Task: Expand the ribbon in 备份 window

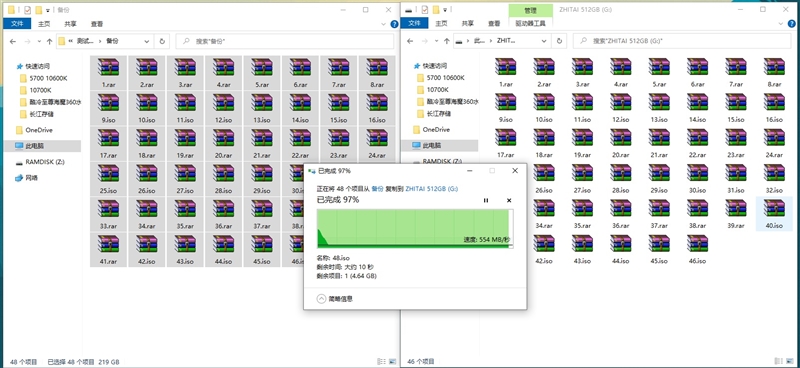Action: pos(384,24)
